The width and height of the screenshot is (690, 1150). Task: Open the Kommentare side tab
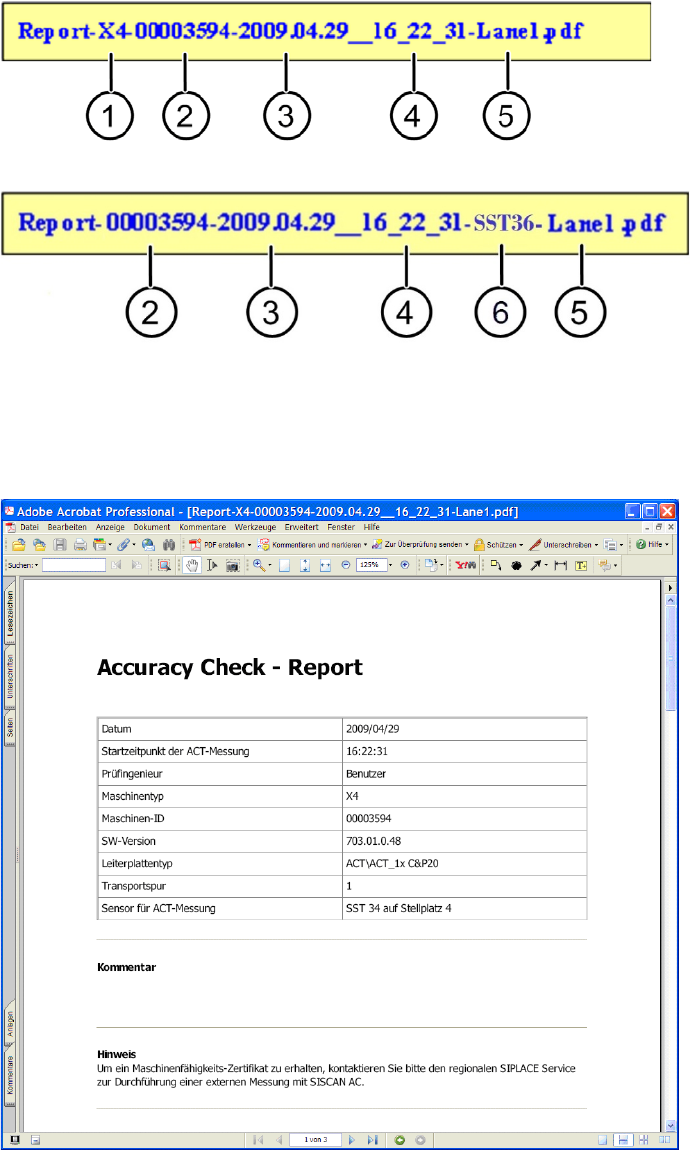10,1074
